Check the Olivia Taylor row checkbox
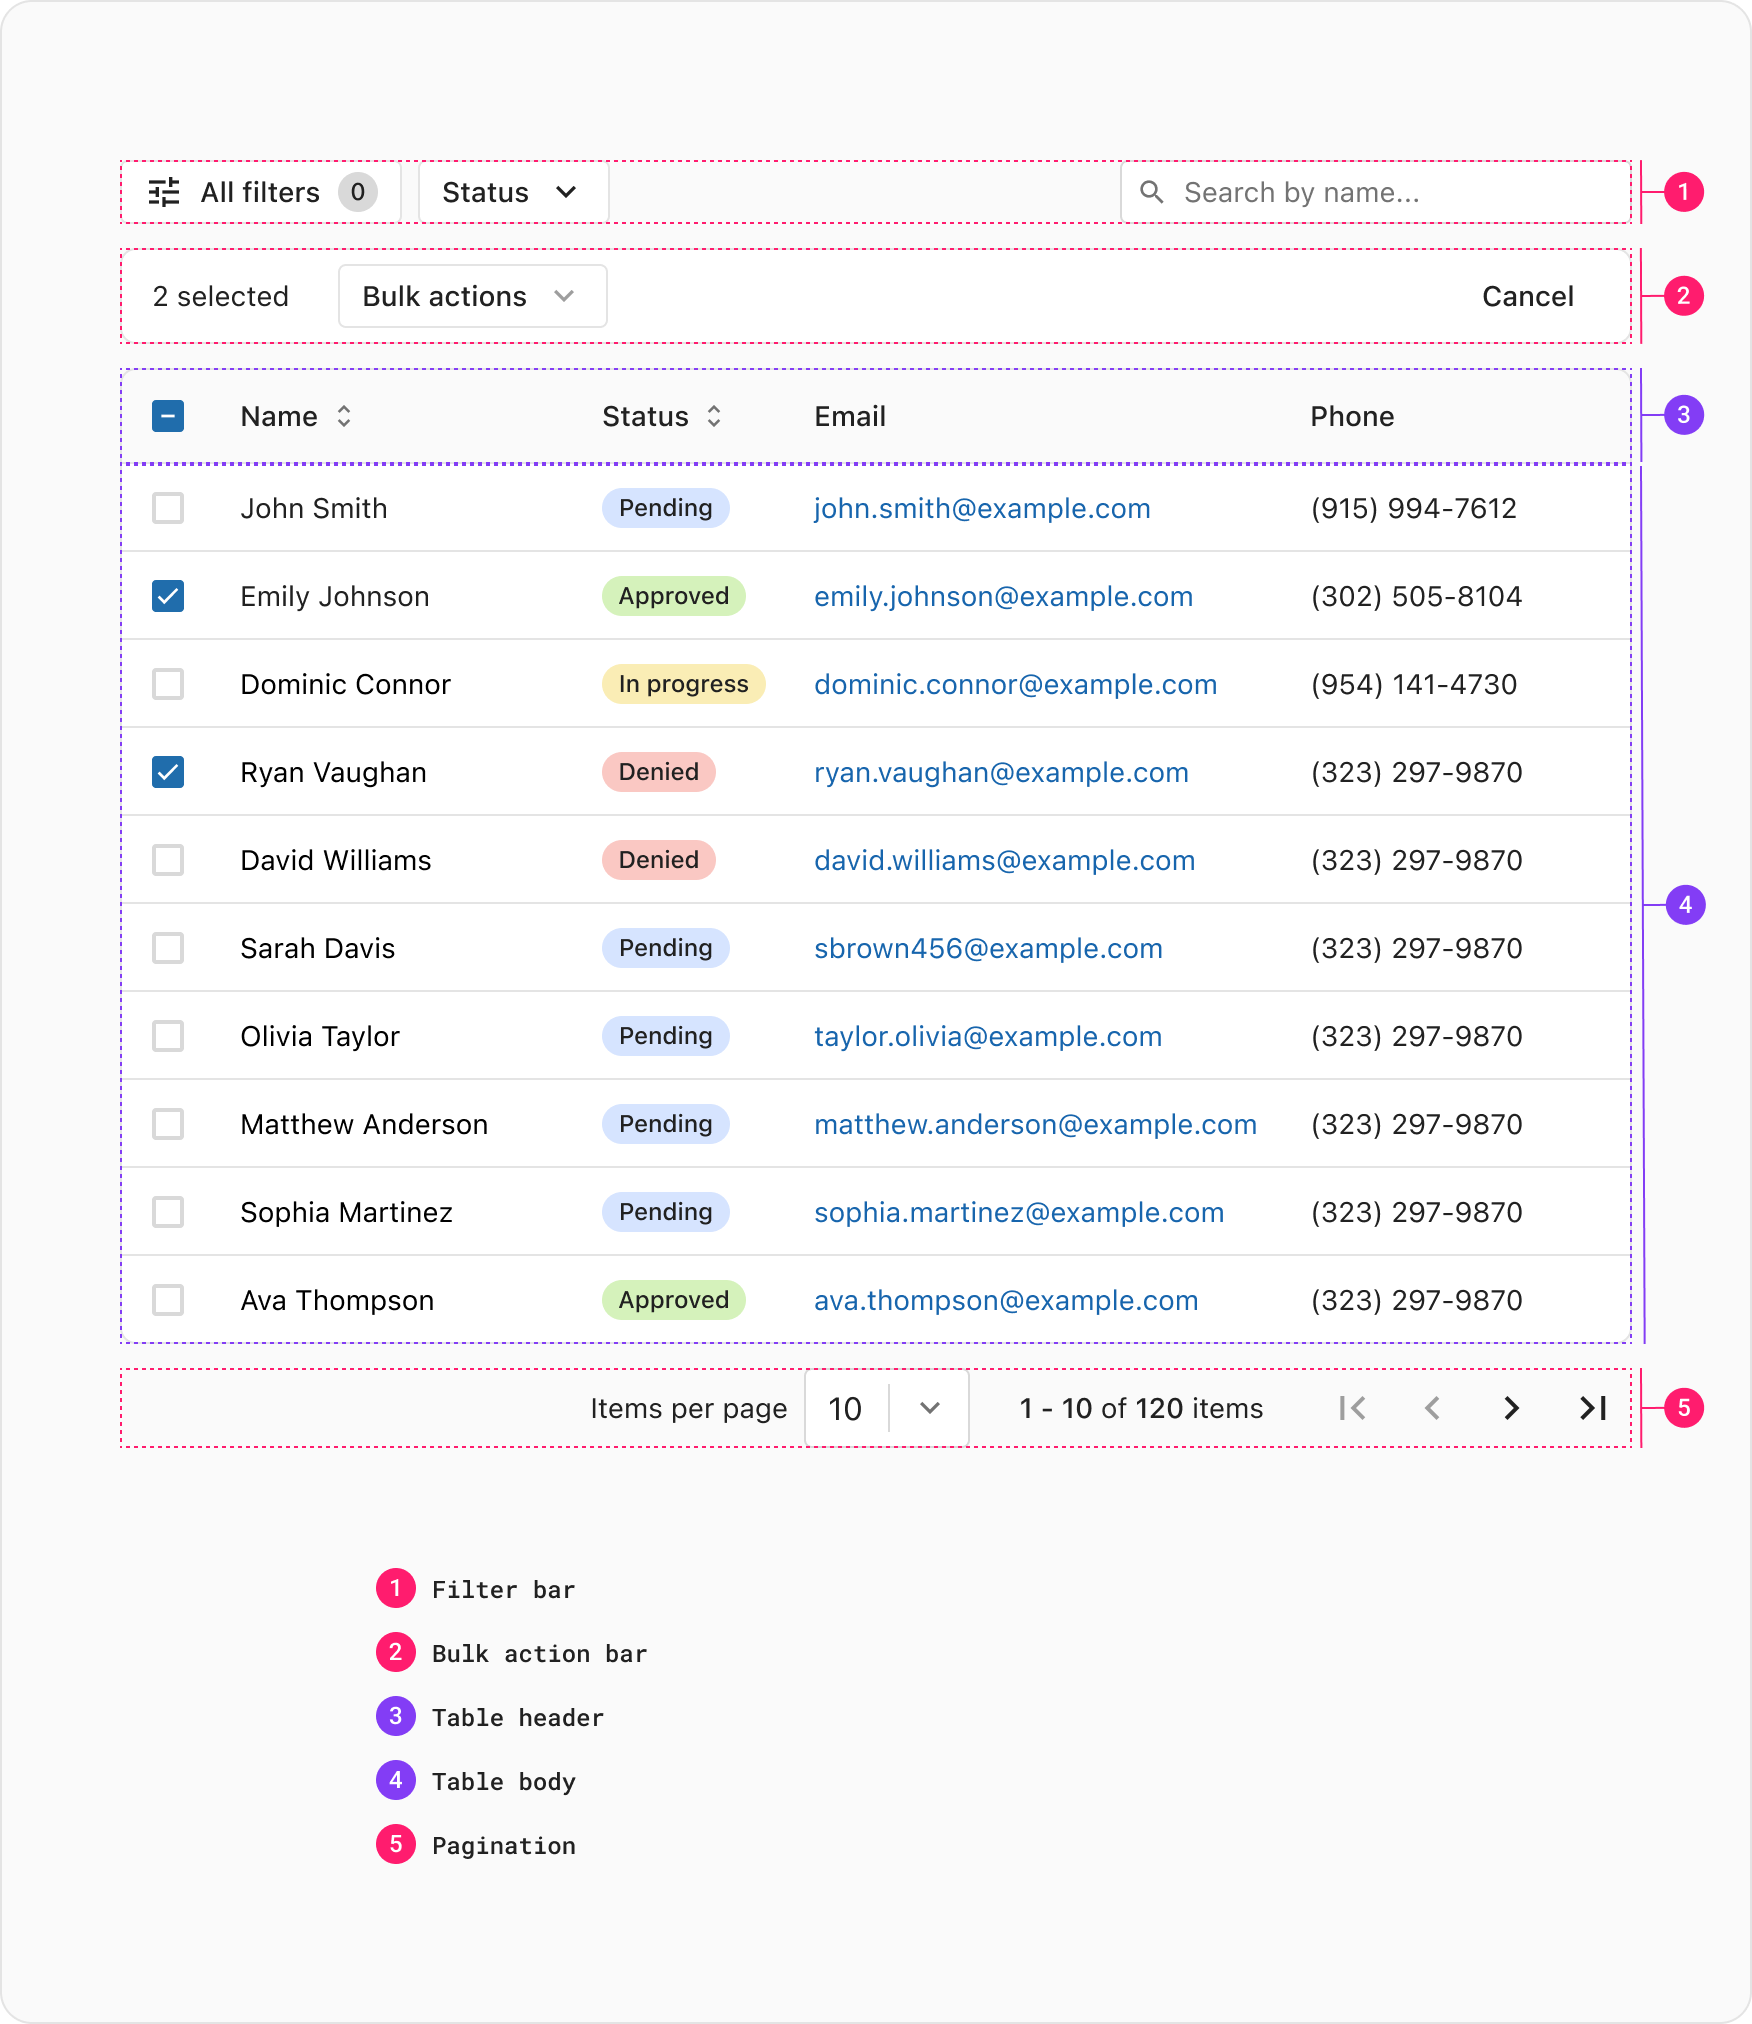1752x2024 pixels. pos(168,1036)
